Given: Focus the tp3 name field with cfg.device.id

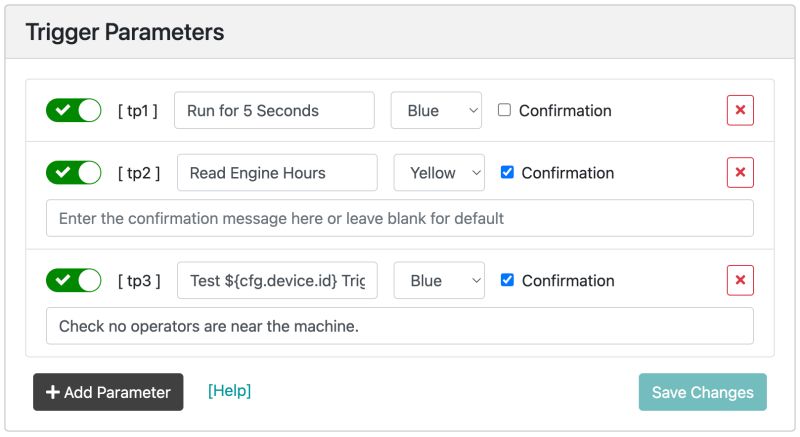Looking at the screenshot, I should point(277,281).
